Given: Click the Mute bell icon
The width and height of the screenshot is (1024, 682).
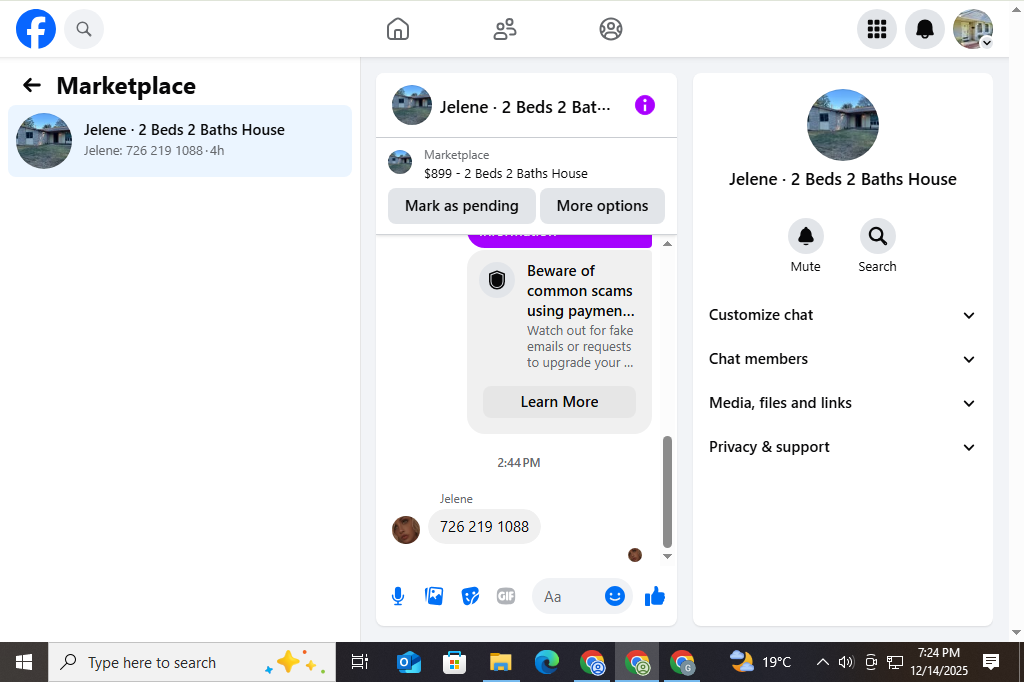Looking at the screenshot, I should (805, 236).
